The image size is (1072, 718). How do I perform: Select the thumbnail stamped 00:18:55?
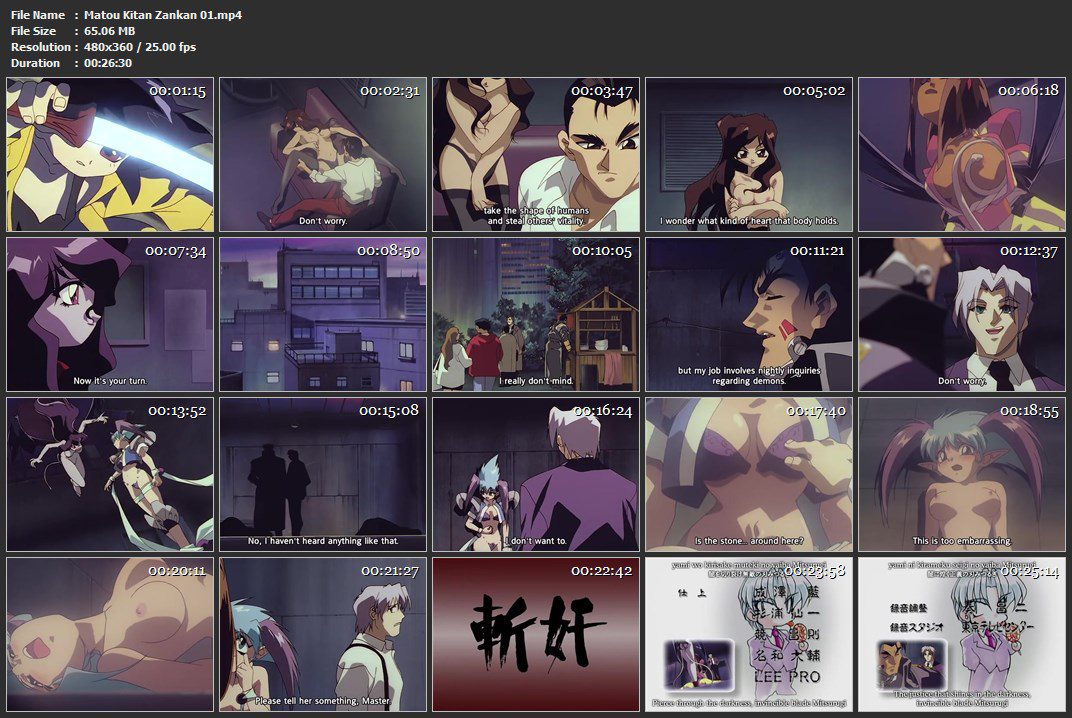tap(962, 475)
